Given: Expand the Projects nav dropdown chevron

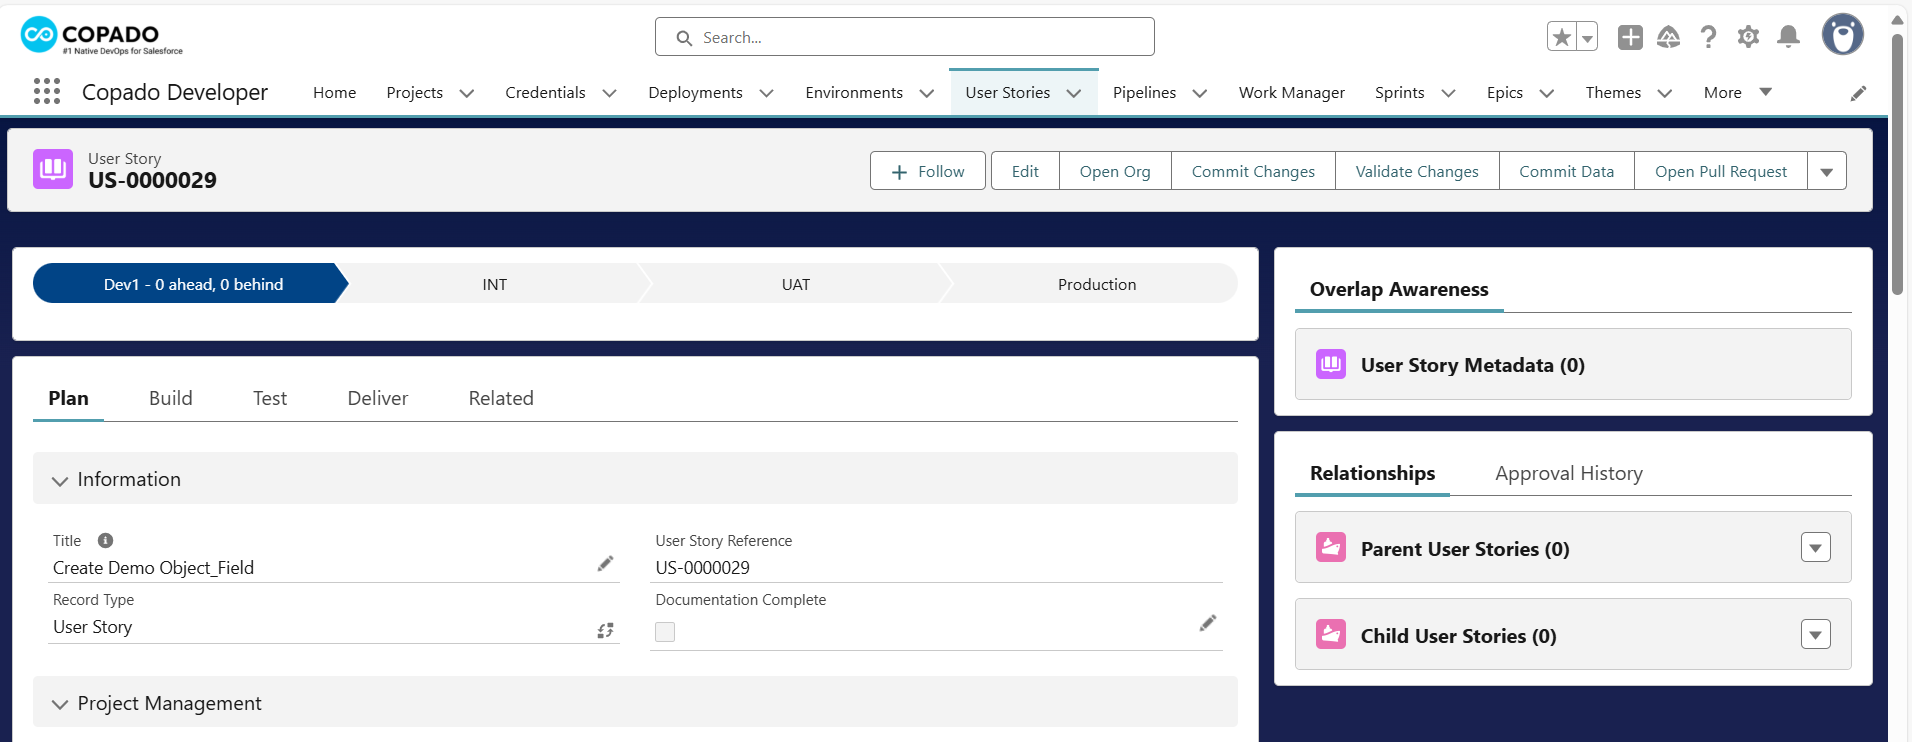Looking at the screenshot, I should 467,93.
